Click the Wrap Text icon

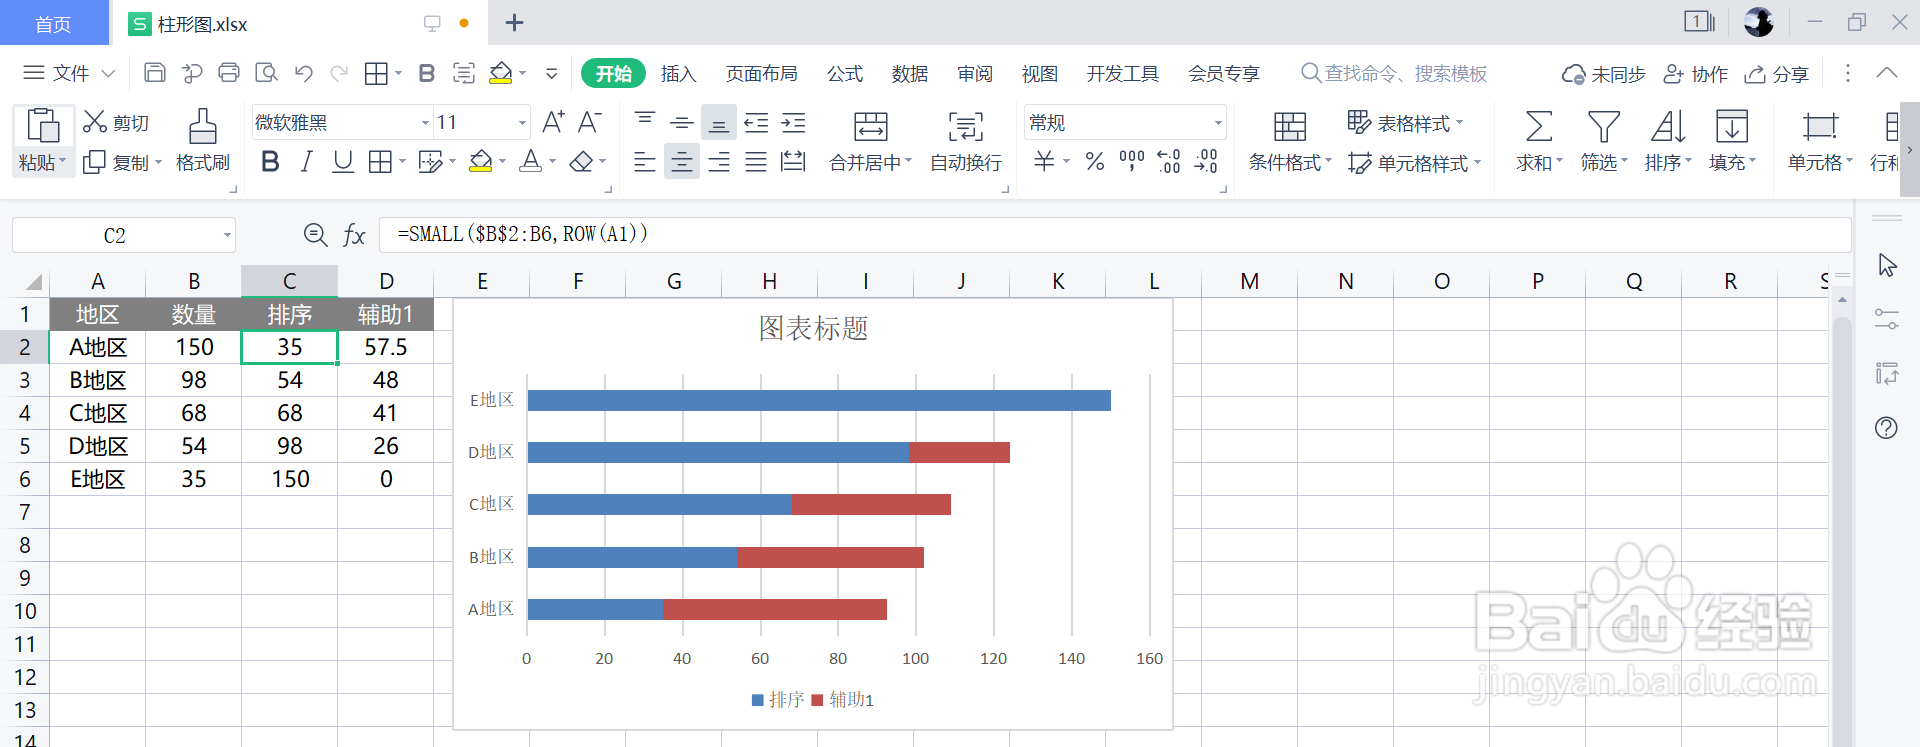point(966,126)
